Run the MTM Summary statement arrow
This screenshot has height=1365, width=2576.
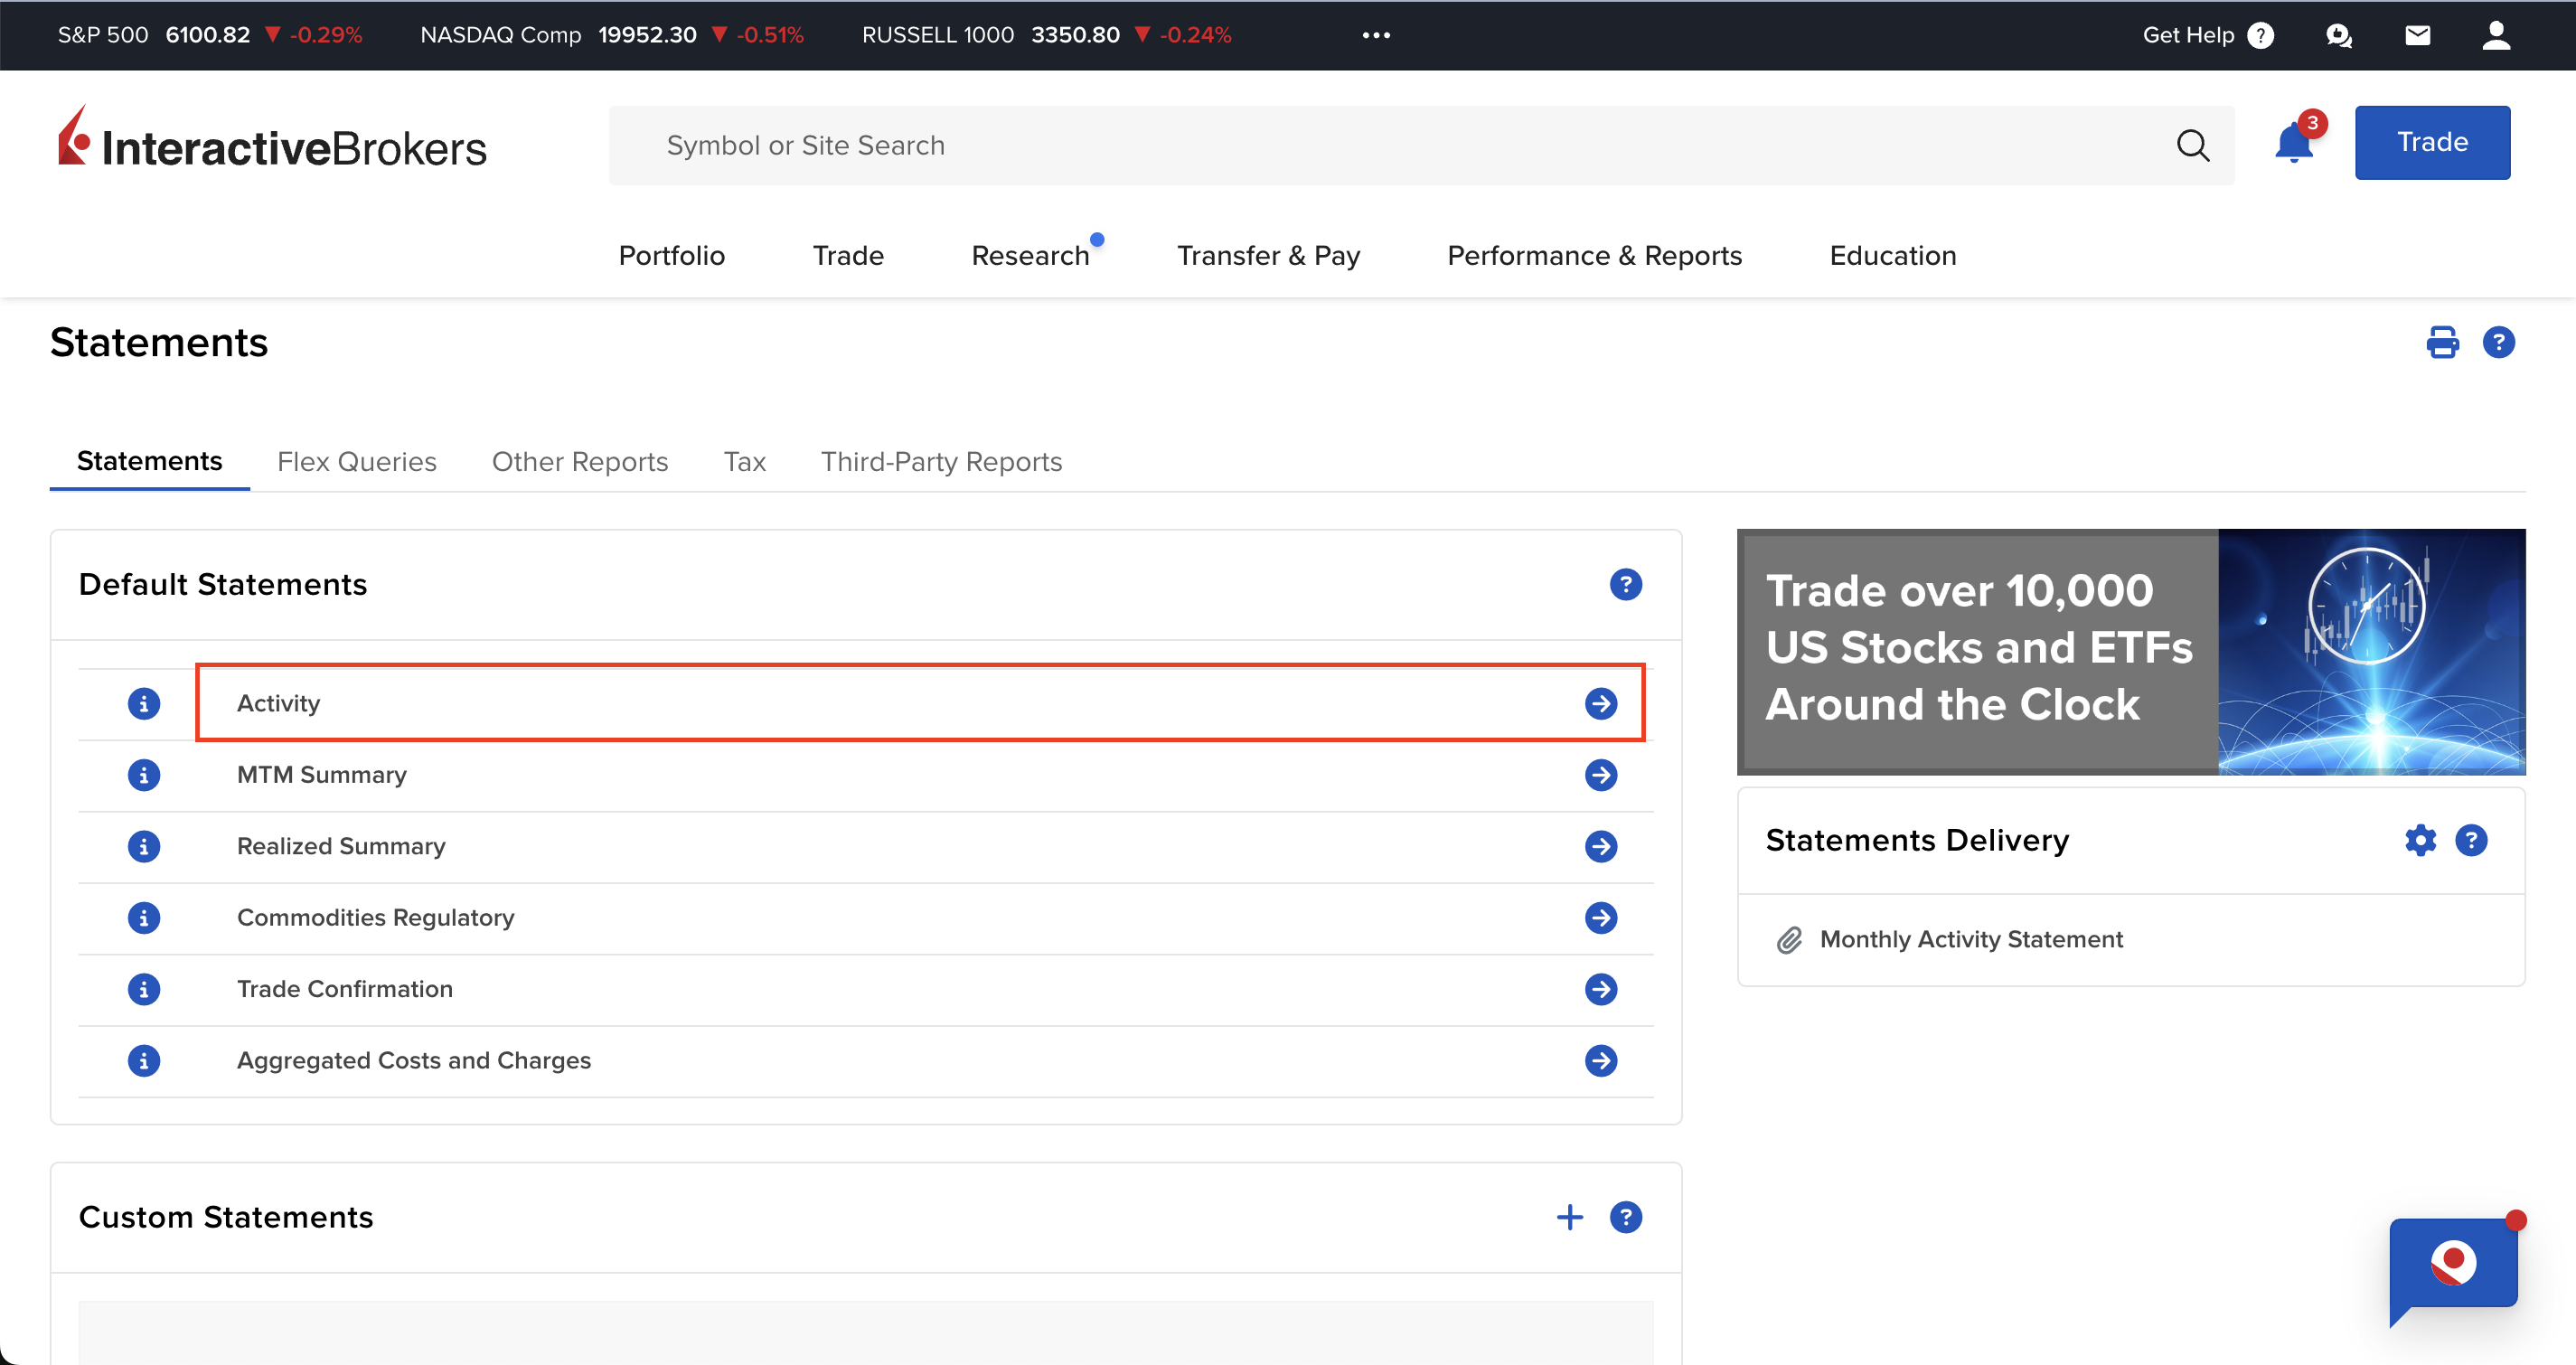point(1601,775)
